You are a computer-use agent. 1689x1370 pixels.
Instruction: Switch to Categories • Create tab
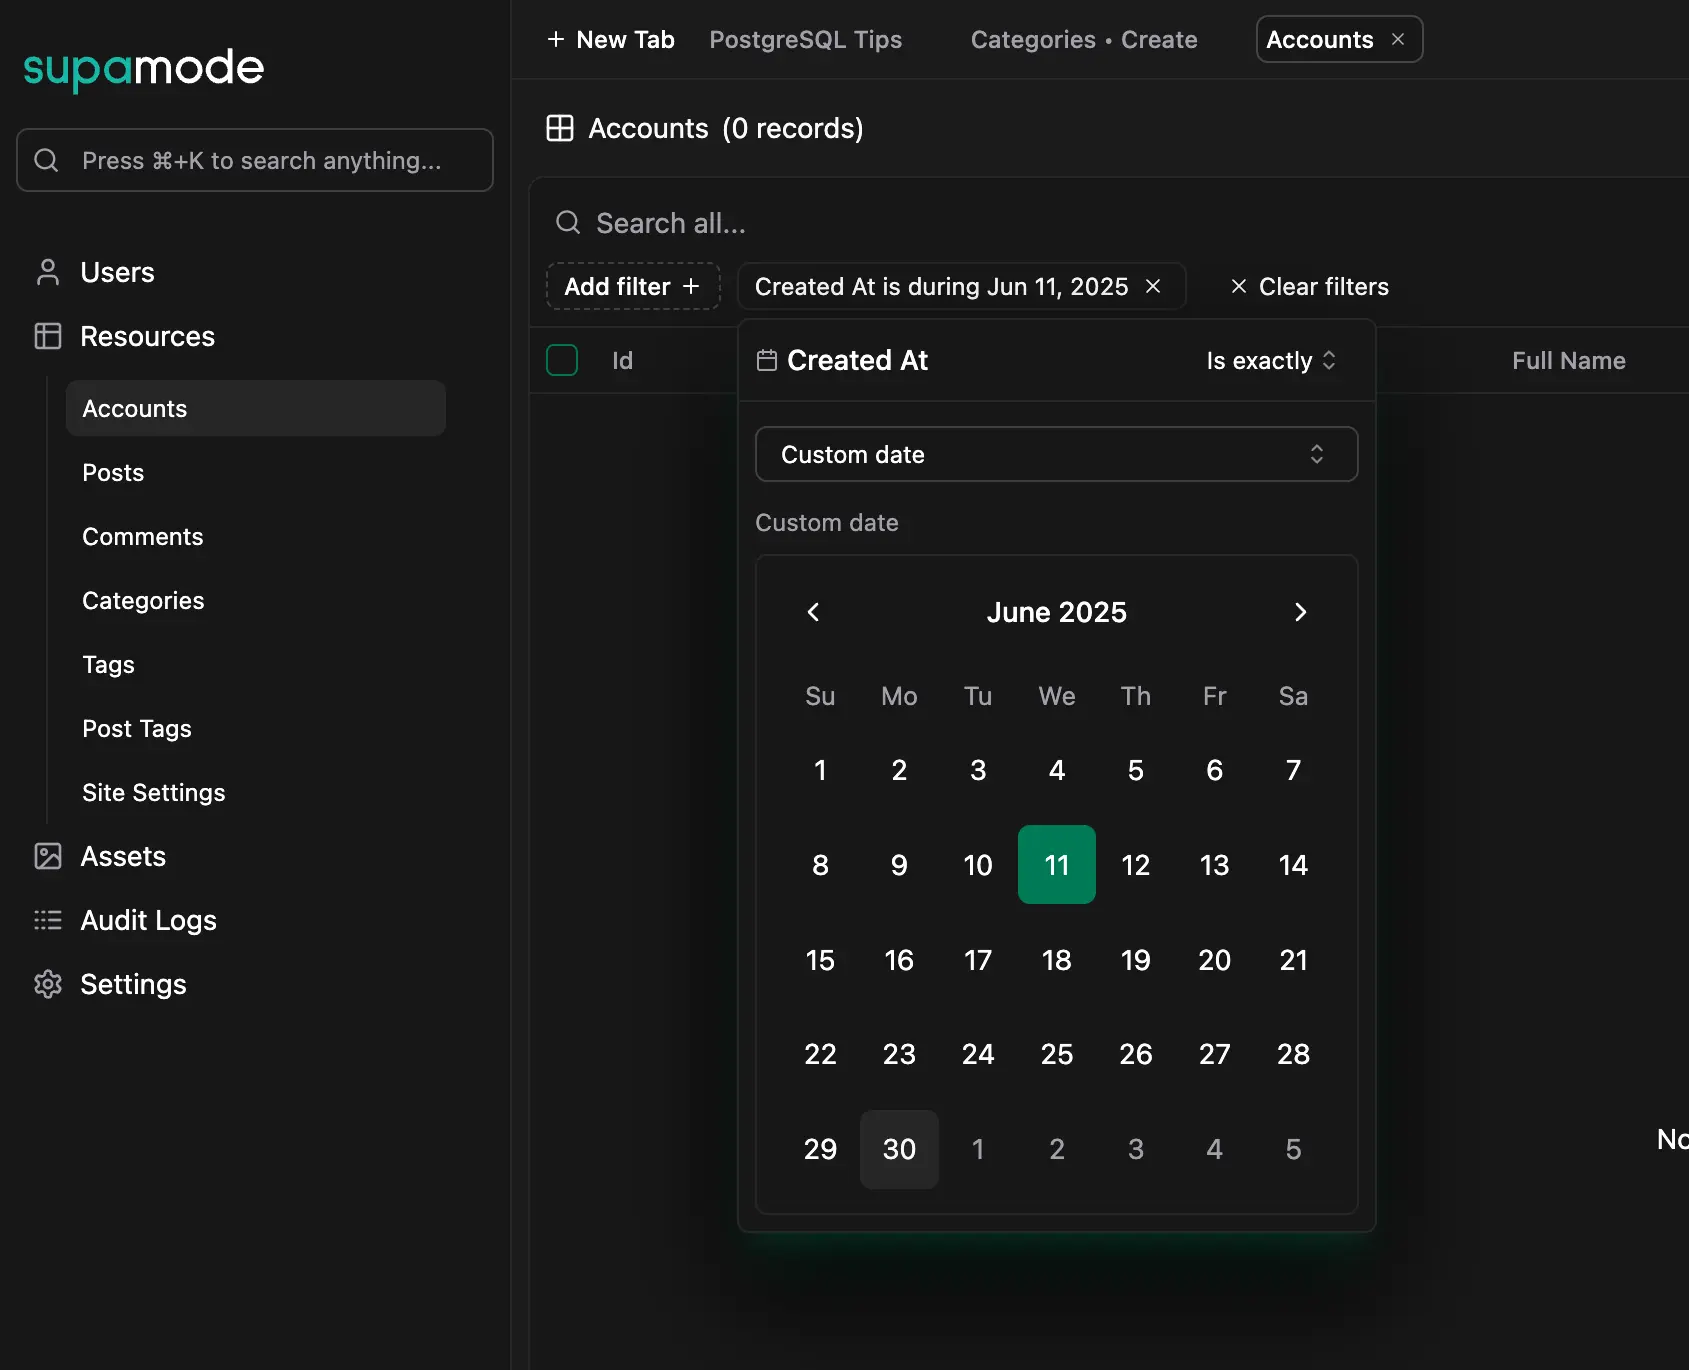(1083, 40)
